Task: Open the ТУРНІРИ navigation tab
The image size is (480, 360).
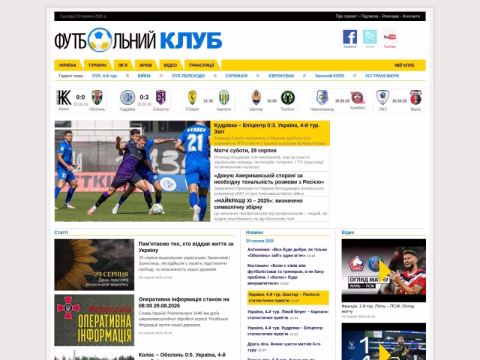Action: coord(97,65)
